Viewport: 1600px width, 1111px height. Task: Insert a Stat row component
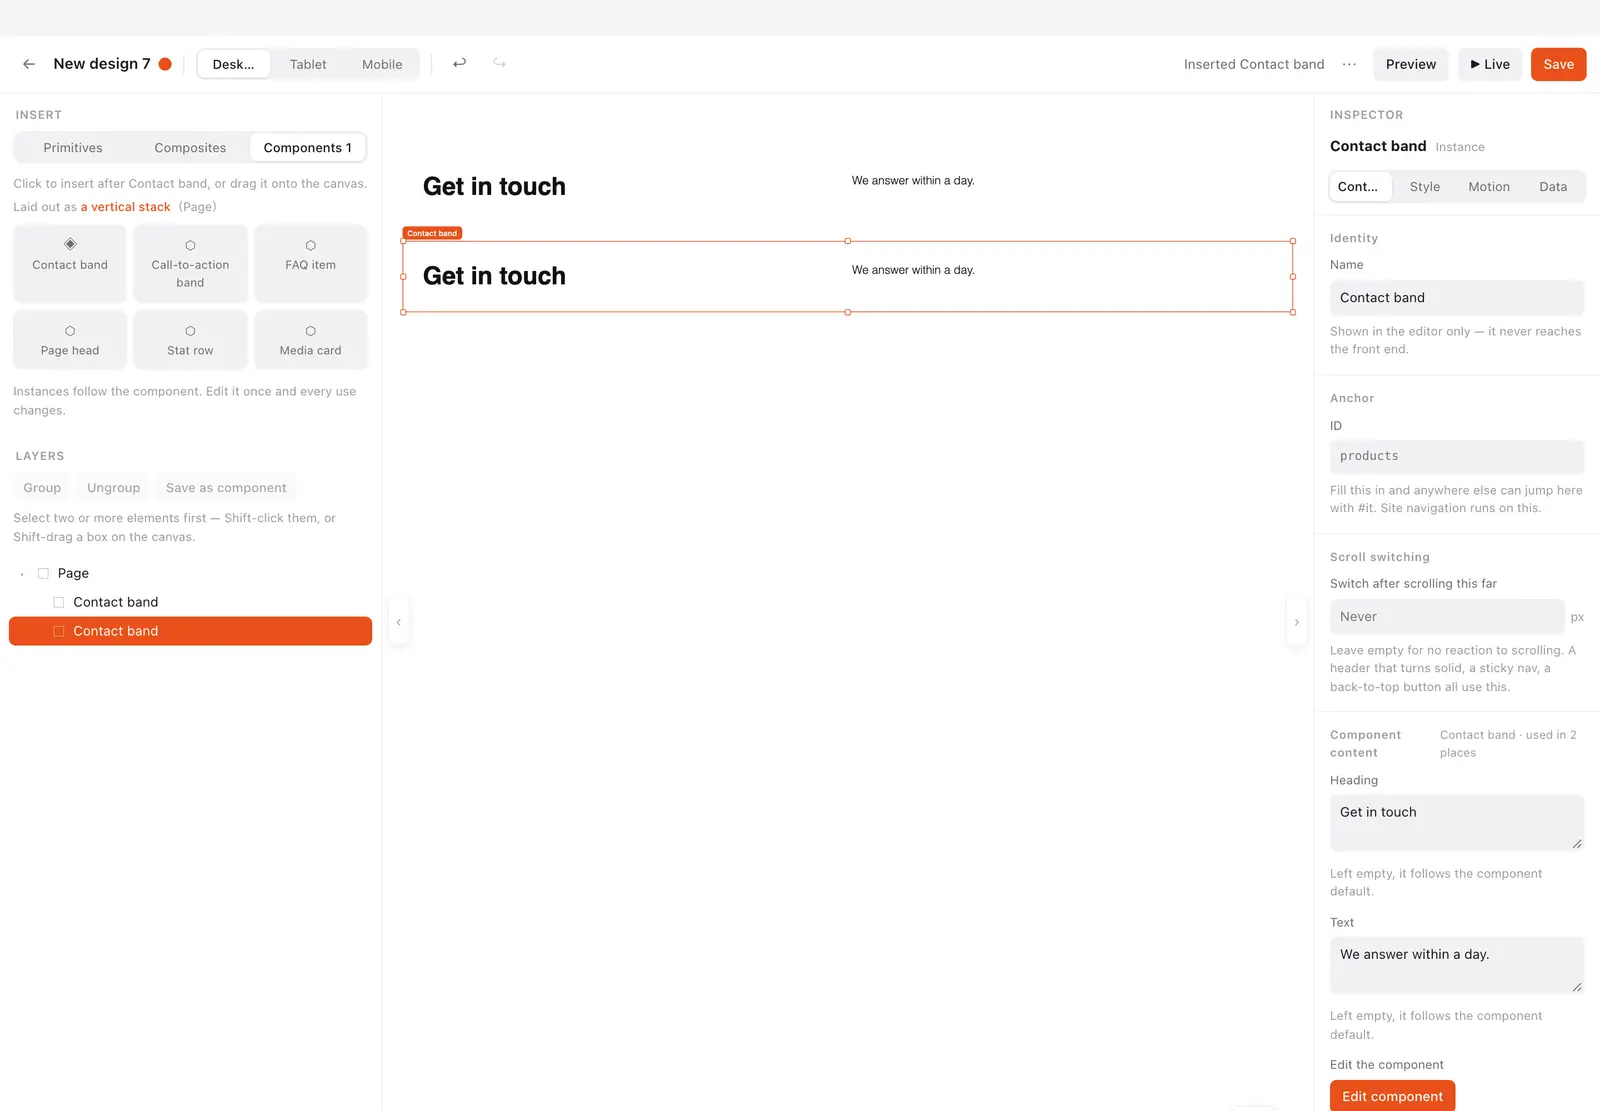[x=190, y=340]
